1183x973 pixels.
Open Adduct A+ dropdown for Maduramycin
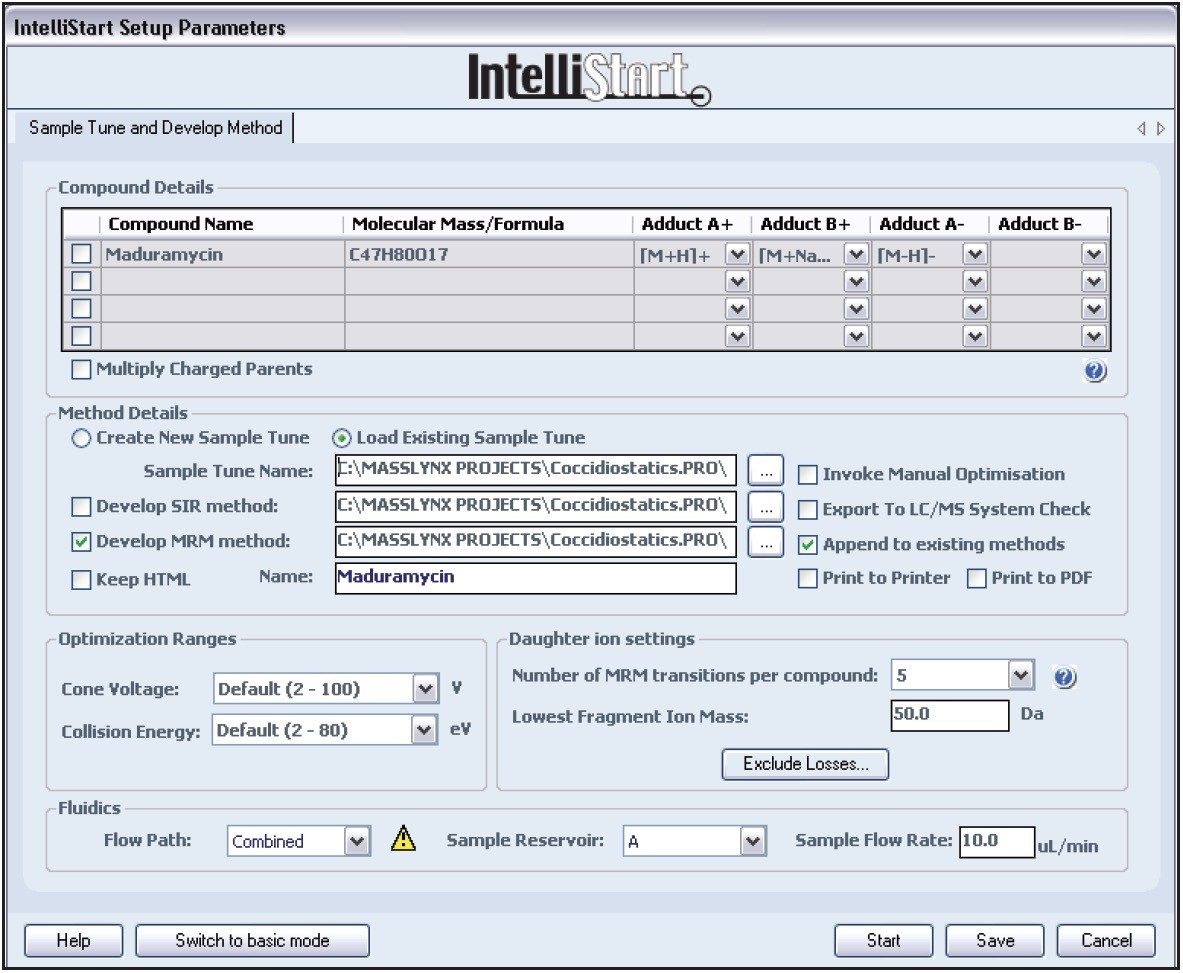tap(737, 254)
